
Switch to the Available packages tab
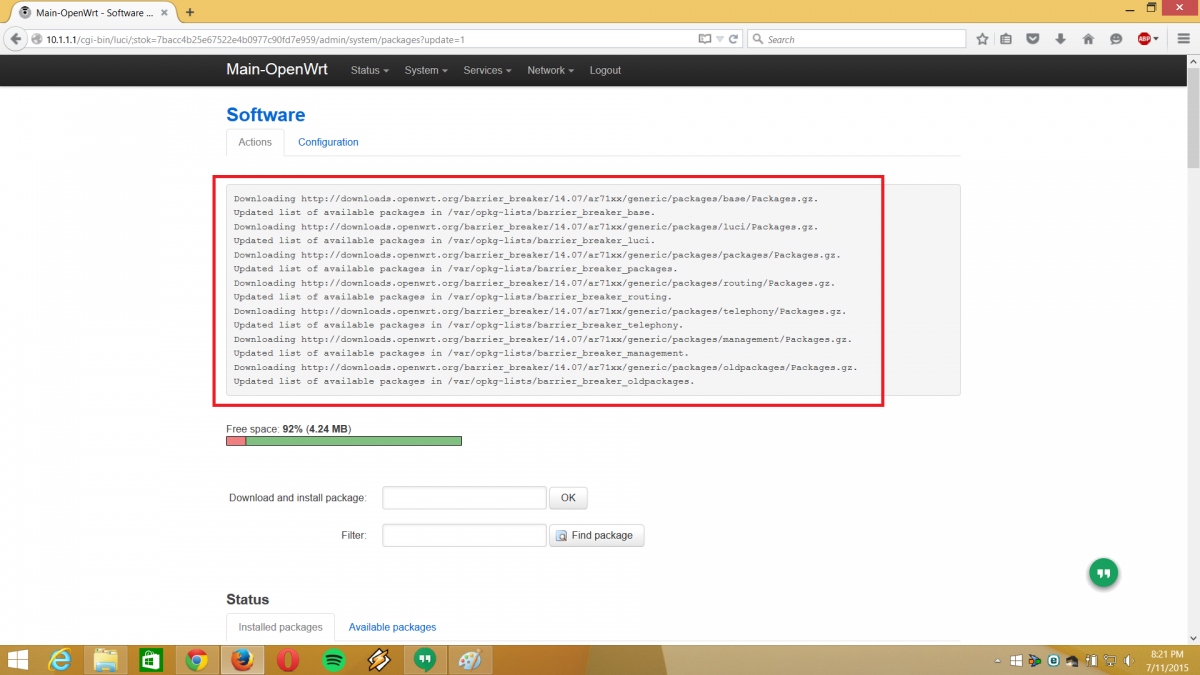pyautogui.click(x=392, y=627)
